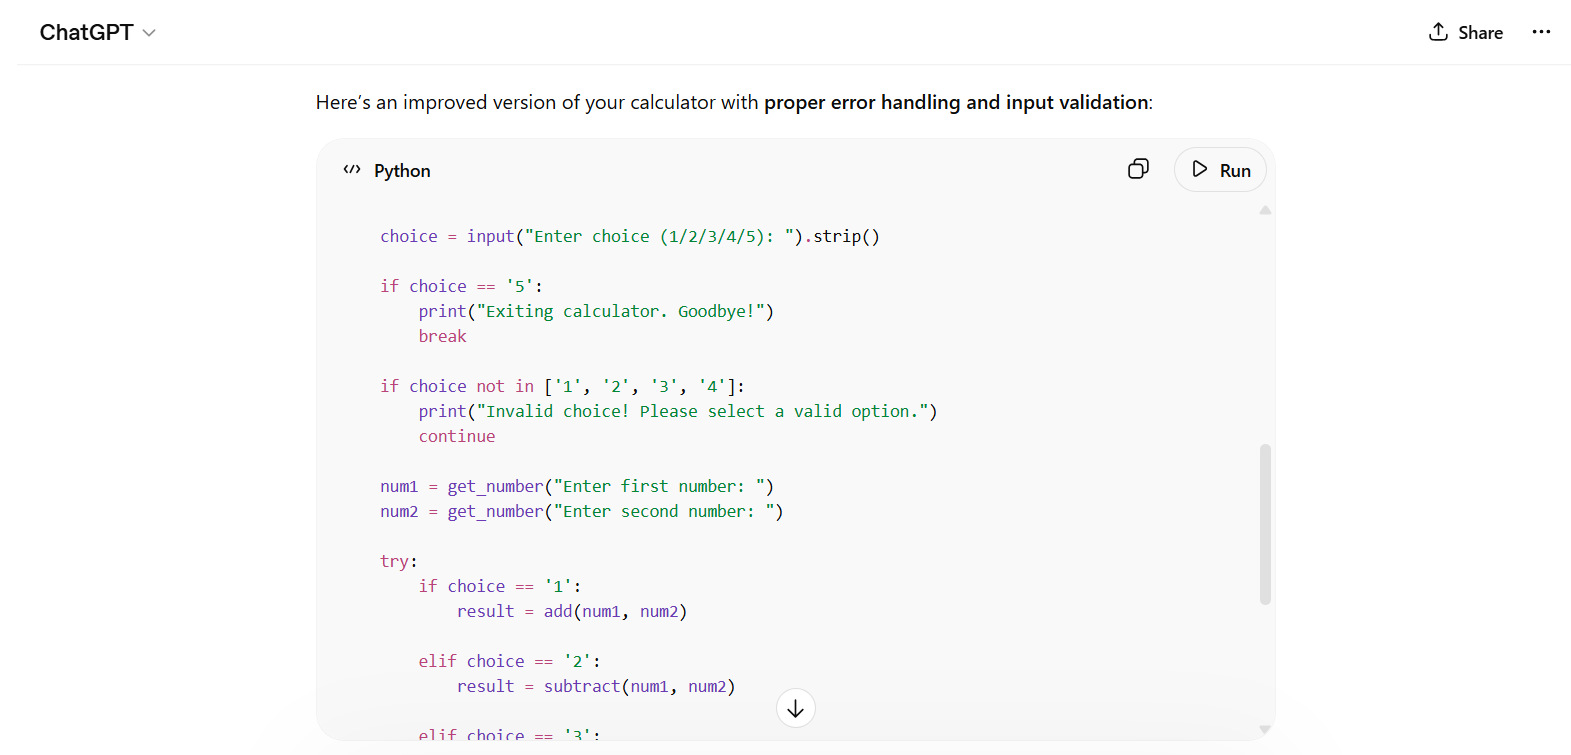Click the 'try:' line in code
The height and width of the screenshot is (755, 1571).
399,561
